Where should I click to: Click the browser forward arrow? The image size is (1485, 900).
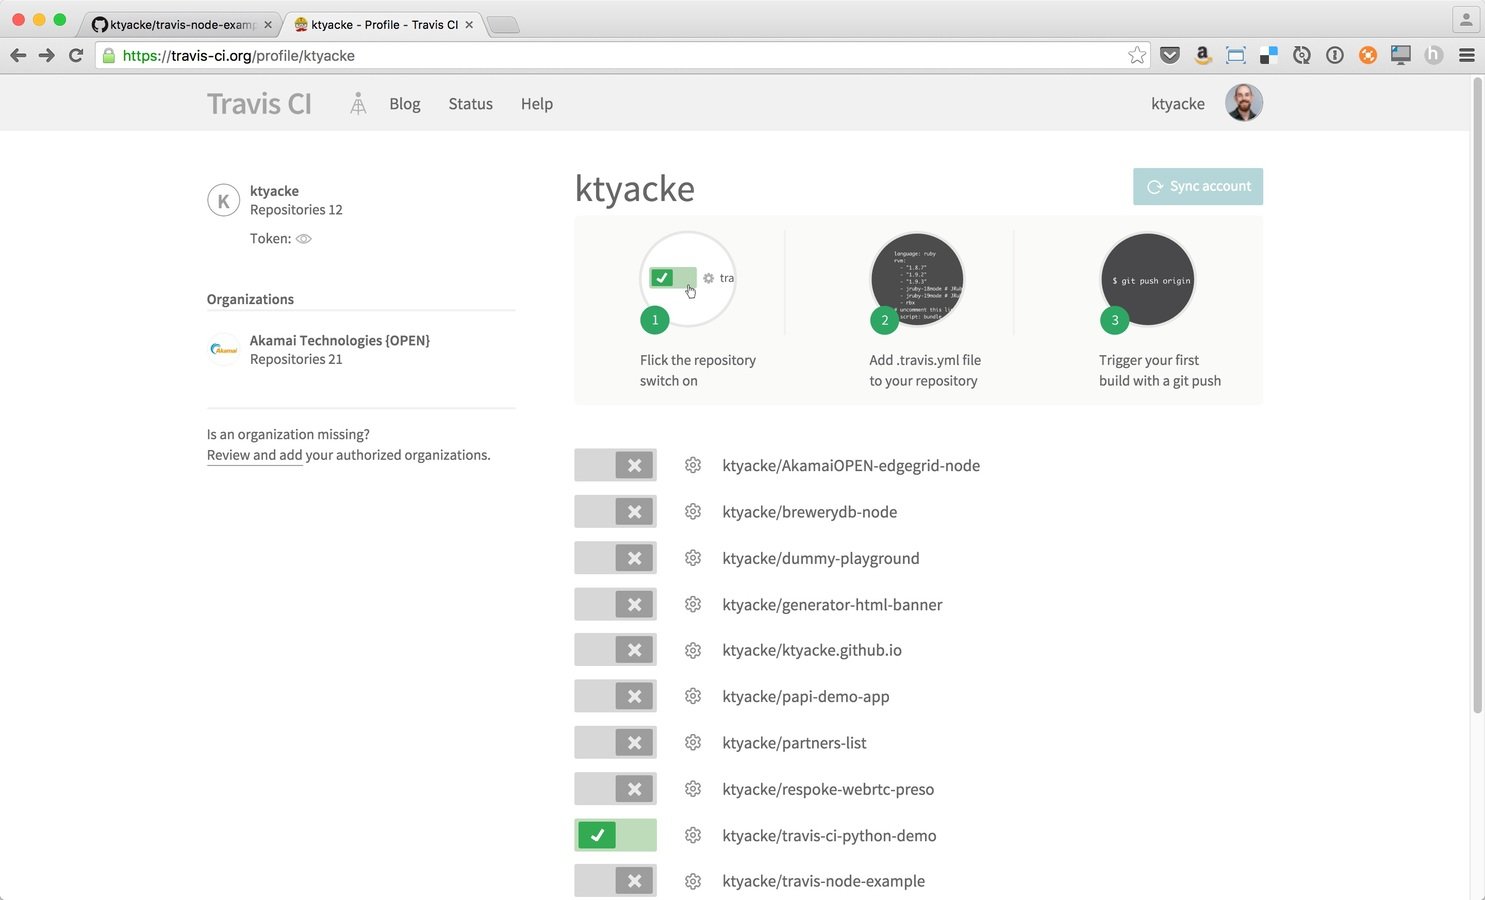(x=46, y=55)
